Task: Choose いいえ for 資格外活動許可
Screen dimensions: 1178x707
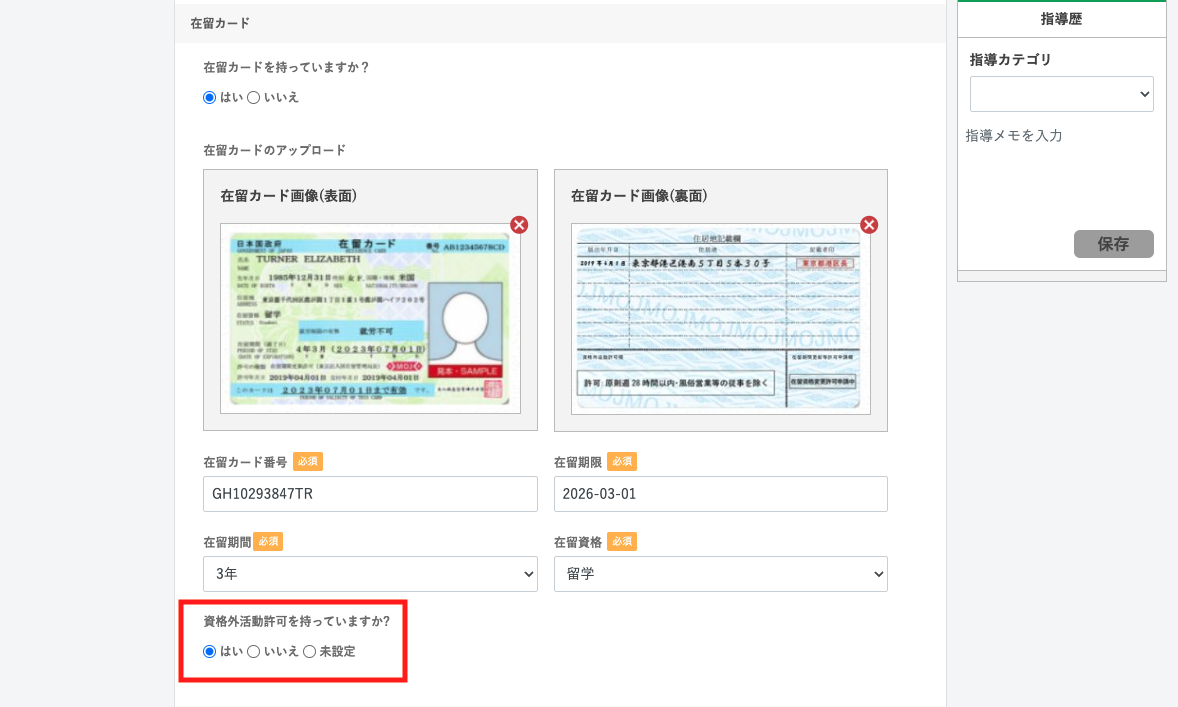Action: pyautogui.click(x=254, y=651)
